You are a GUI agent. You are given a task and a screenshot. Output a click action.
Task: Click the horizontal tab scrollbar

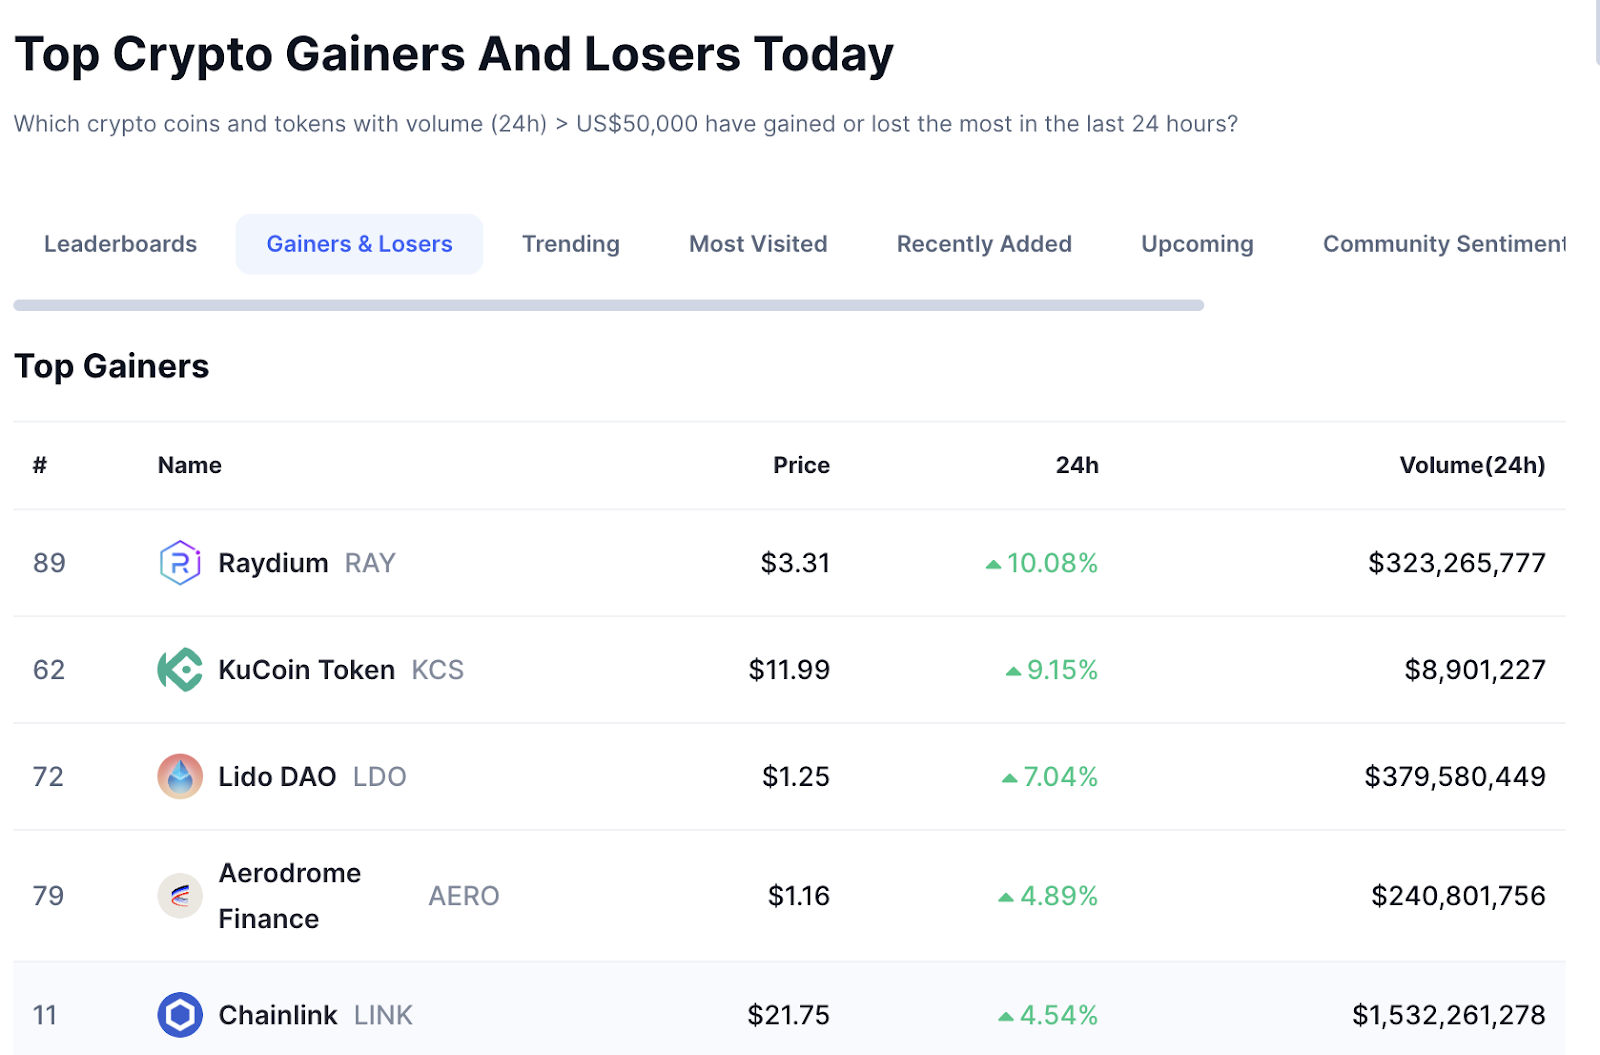coord(609,305)
